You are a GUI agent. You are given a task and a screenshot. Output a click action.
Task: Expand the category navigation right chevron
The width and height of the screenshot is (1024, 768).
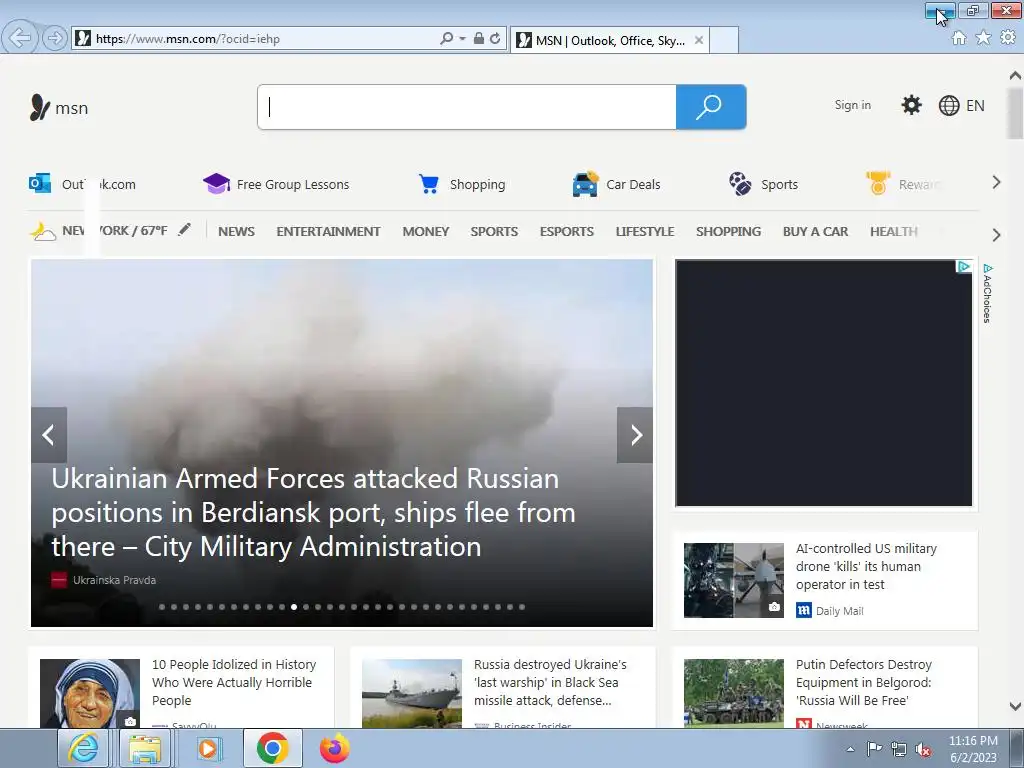pyautogui.click(x=996, y=234)
